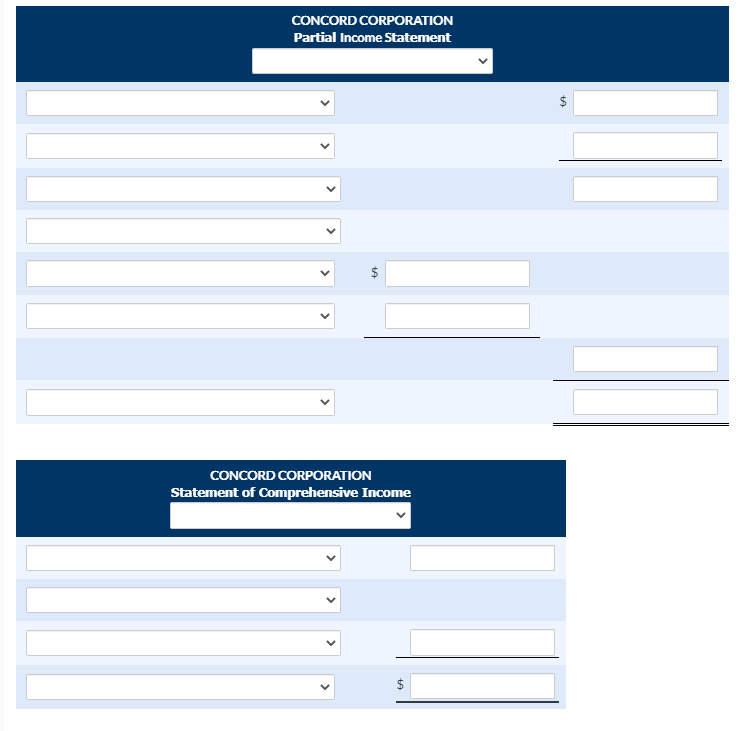Click final double-underlined amount field in Partial Income Statement

[645, 402]
